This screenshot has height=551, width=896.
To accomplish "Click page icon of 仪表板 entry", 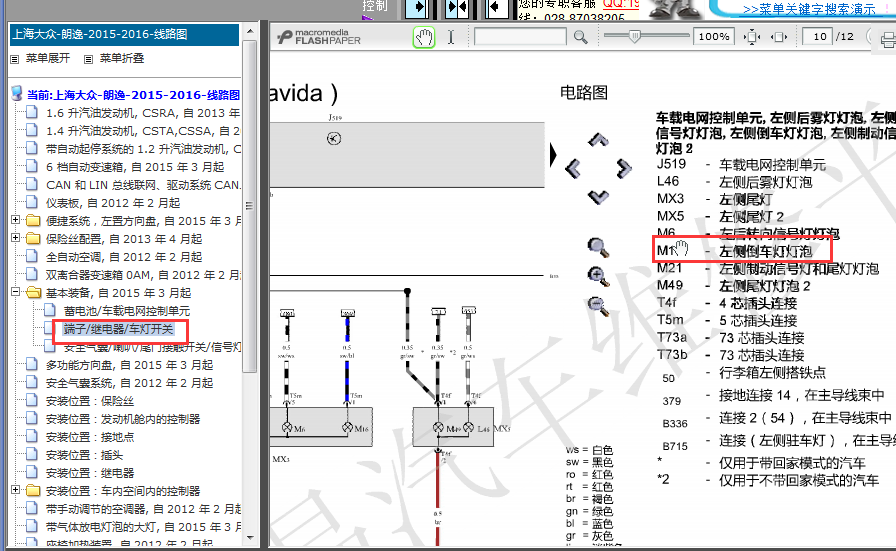I will click(x=32, y=202).
